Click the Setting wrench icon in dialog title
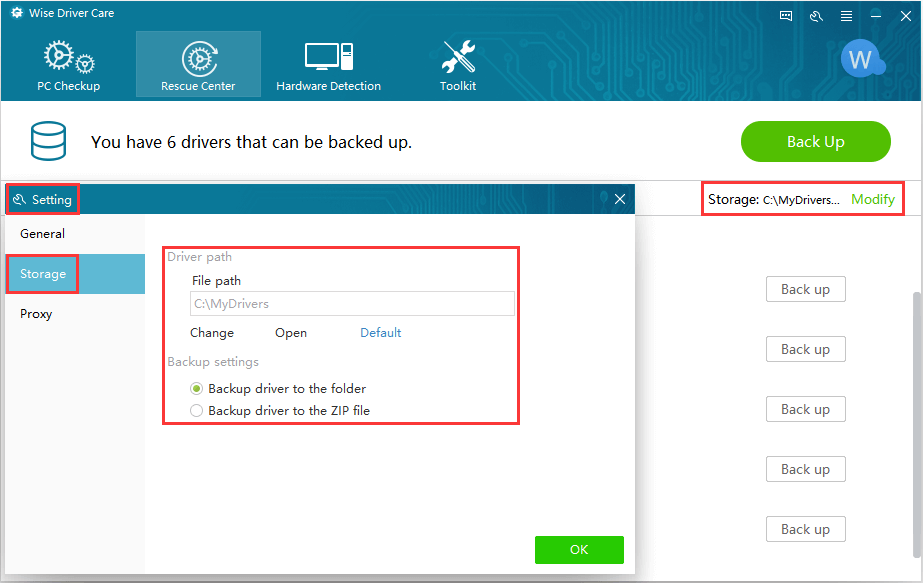This screenshot has width=923, height=583. pos(19,200)
